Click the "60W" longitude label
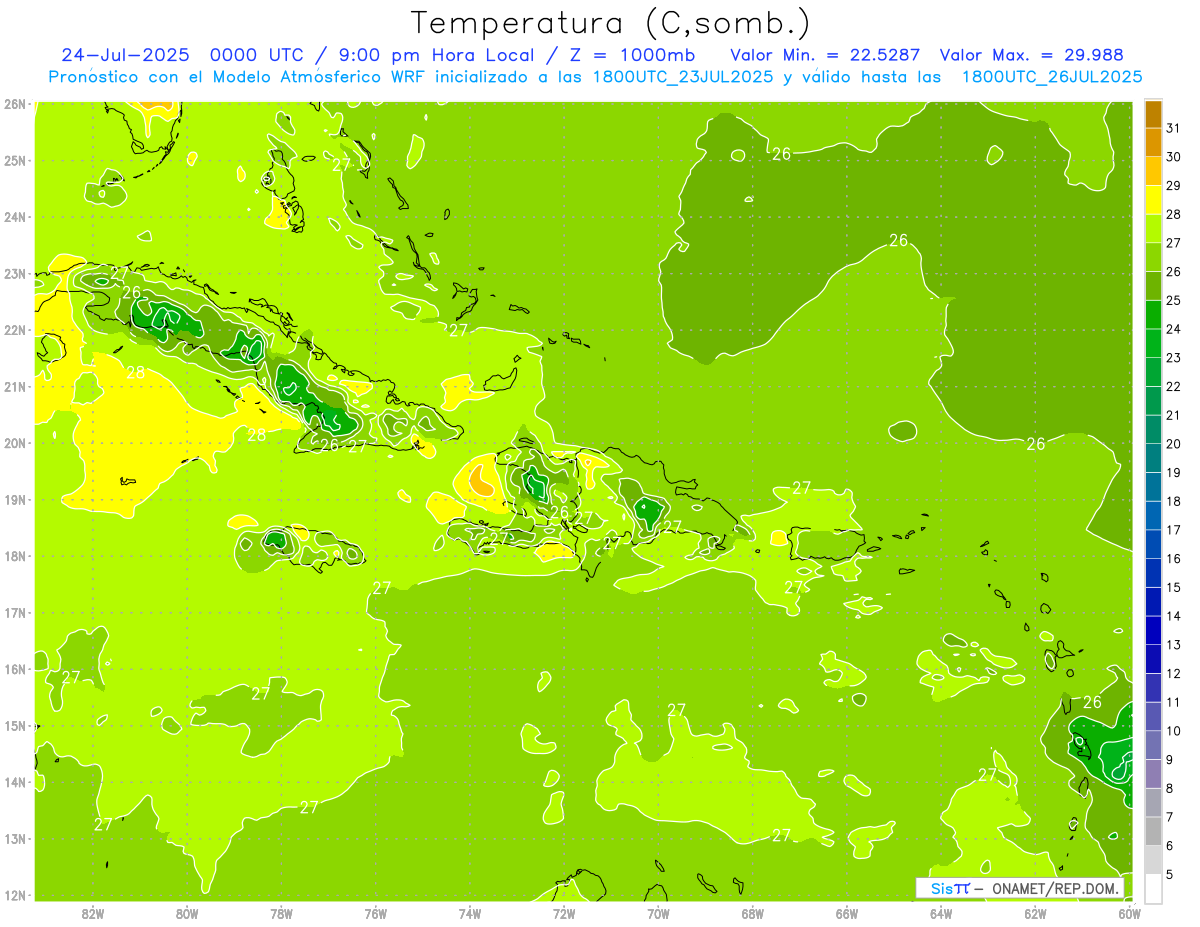Viewport: 1200px width, 927px height. click(x=1130, y=914)
